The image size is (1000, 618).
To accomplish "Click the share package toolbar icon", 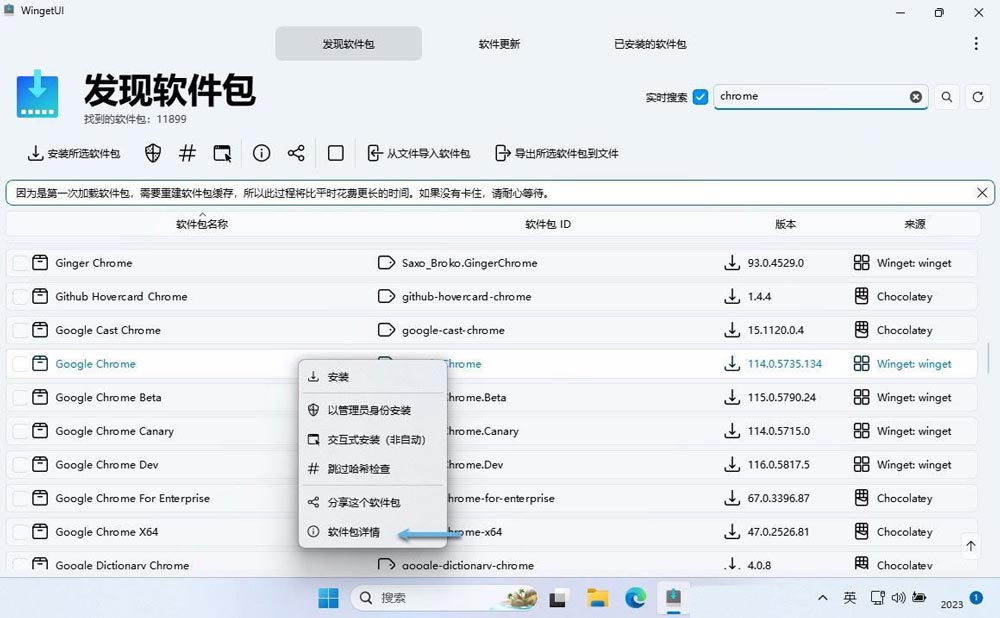I will click(296, 153).
